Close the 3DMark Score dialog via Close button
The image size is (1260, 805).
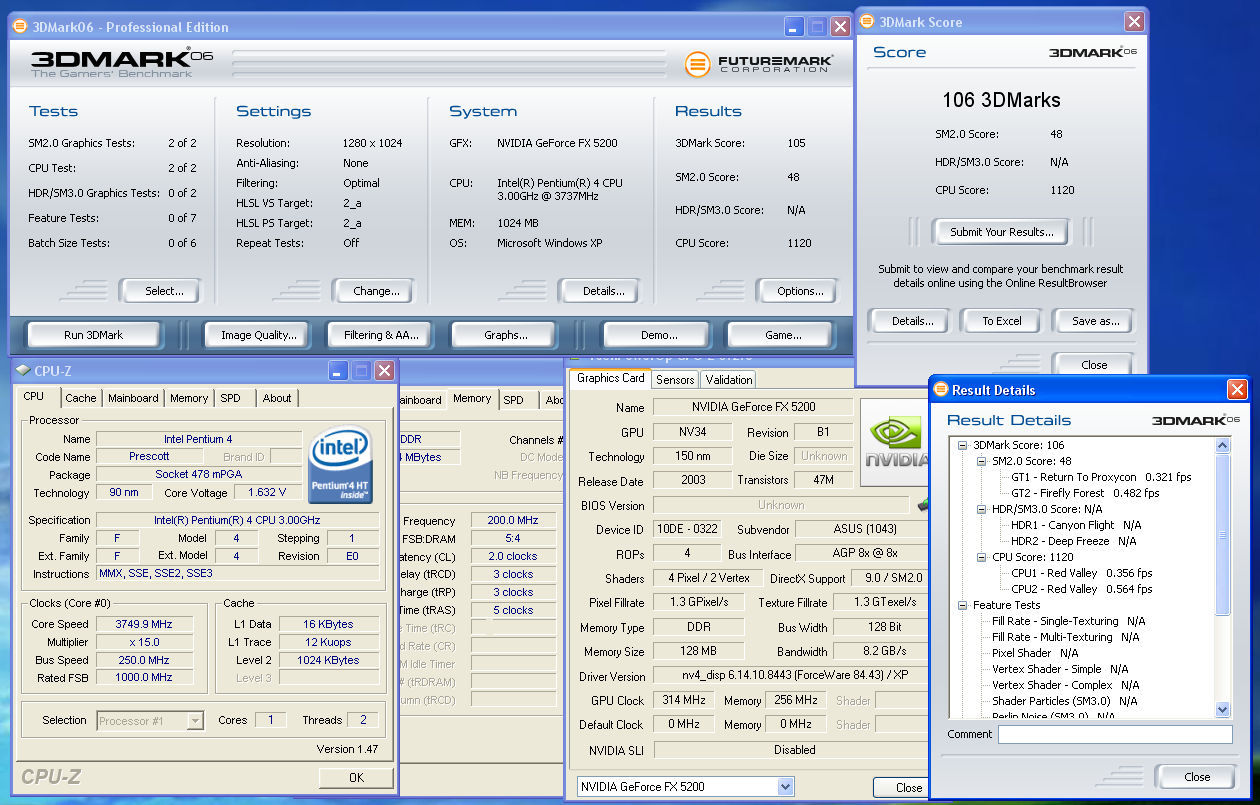pos(1094,364)
